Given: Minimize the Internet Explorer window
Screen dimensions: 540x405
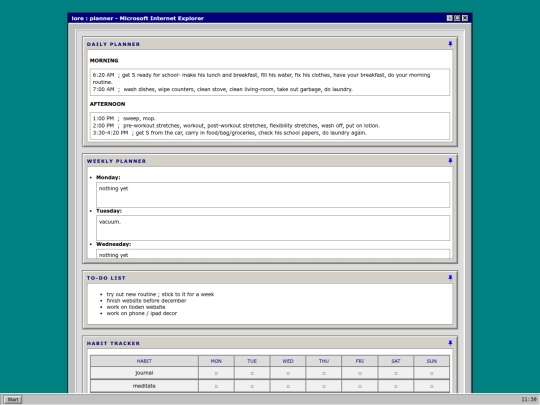Looking at the screenshot, I should pyautogui.click(x=449, y=18).
